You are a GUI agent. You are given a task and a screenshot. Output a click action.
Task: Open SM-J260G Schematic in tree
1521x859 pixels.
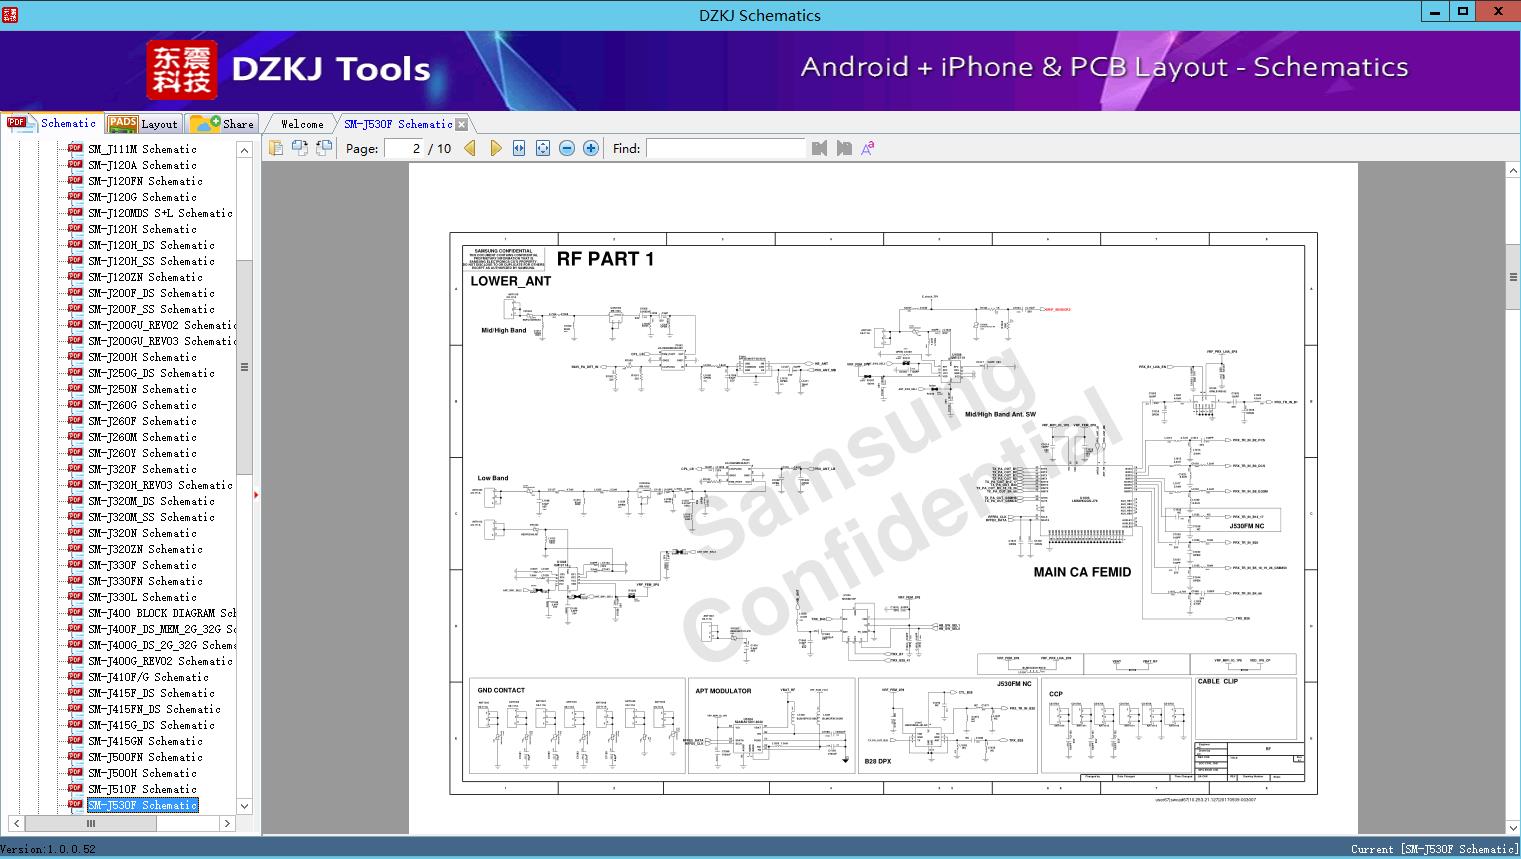point(142,405)
